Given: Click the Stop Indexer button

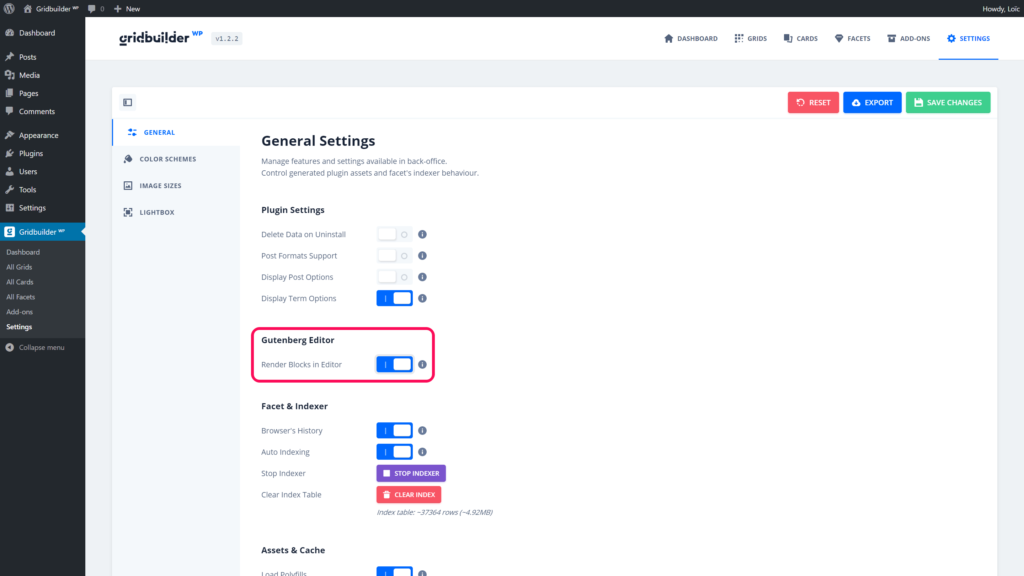Looking at the screenshot, I should [x=411, y=473].
